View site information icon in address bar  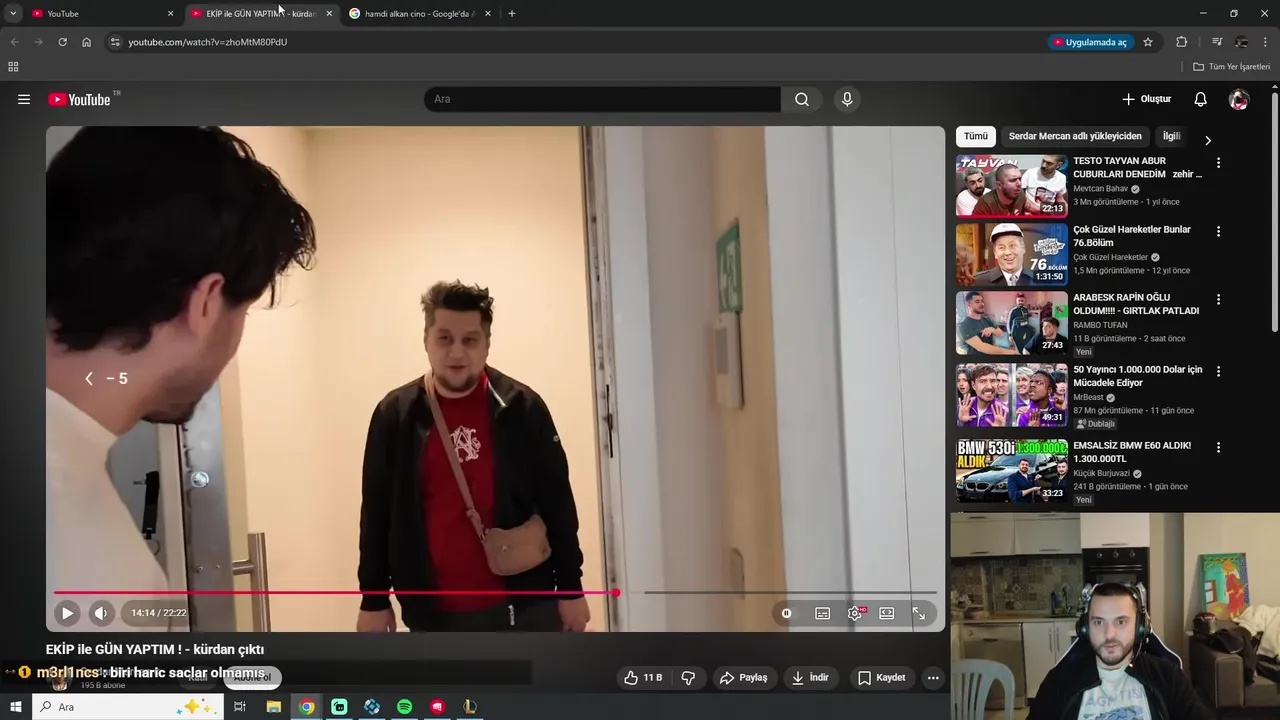[x=115, y=42]
